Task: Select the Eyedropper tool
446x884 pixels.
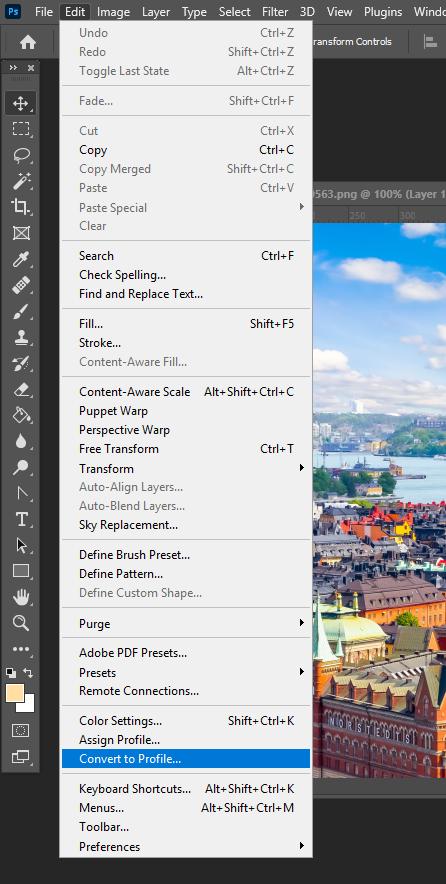Action: pos(21,259)
